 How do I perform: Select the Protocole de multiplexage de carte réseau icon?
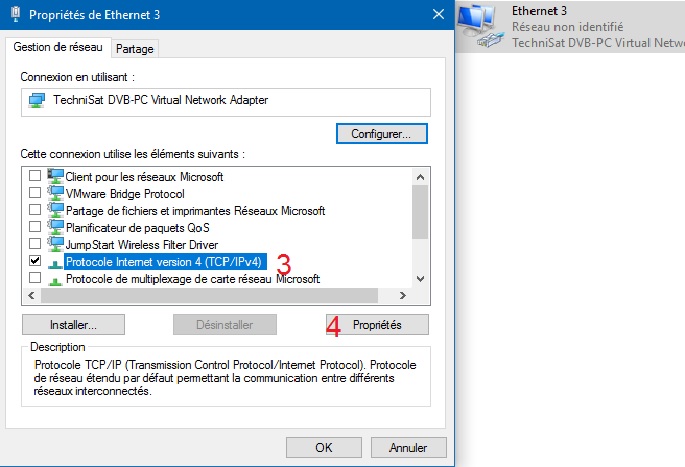(x=55, y=280)
